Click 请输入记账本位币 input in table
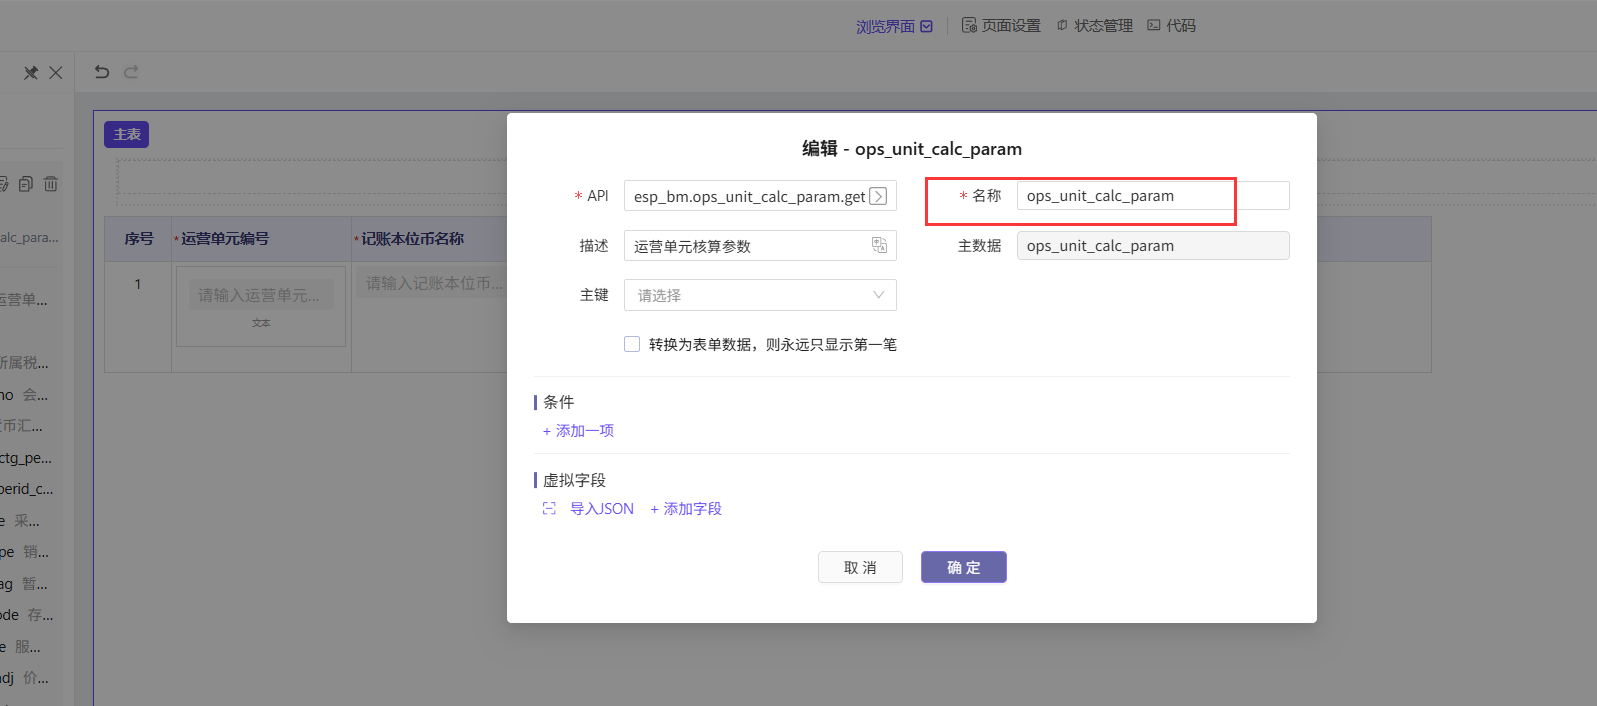 tap(432, 283)
